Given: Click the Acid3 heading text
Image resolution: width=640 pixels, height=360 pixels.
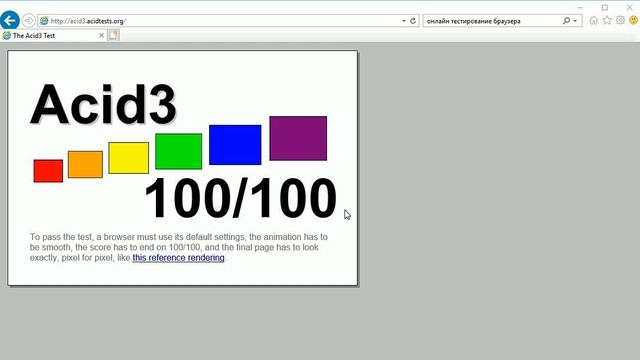Looking at the screenshot, I should click(x=103, y=105).
